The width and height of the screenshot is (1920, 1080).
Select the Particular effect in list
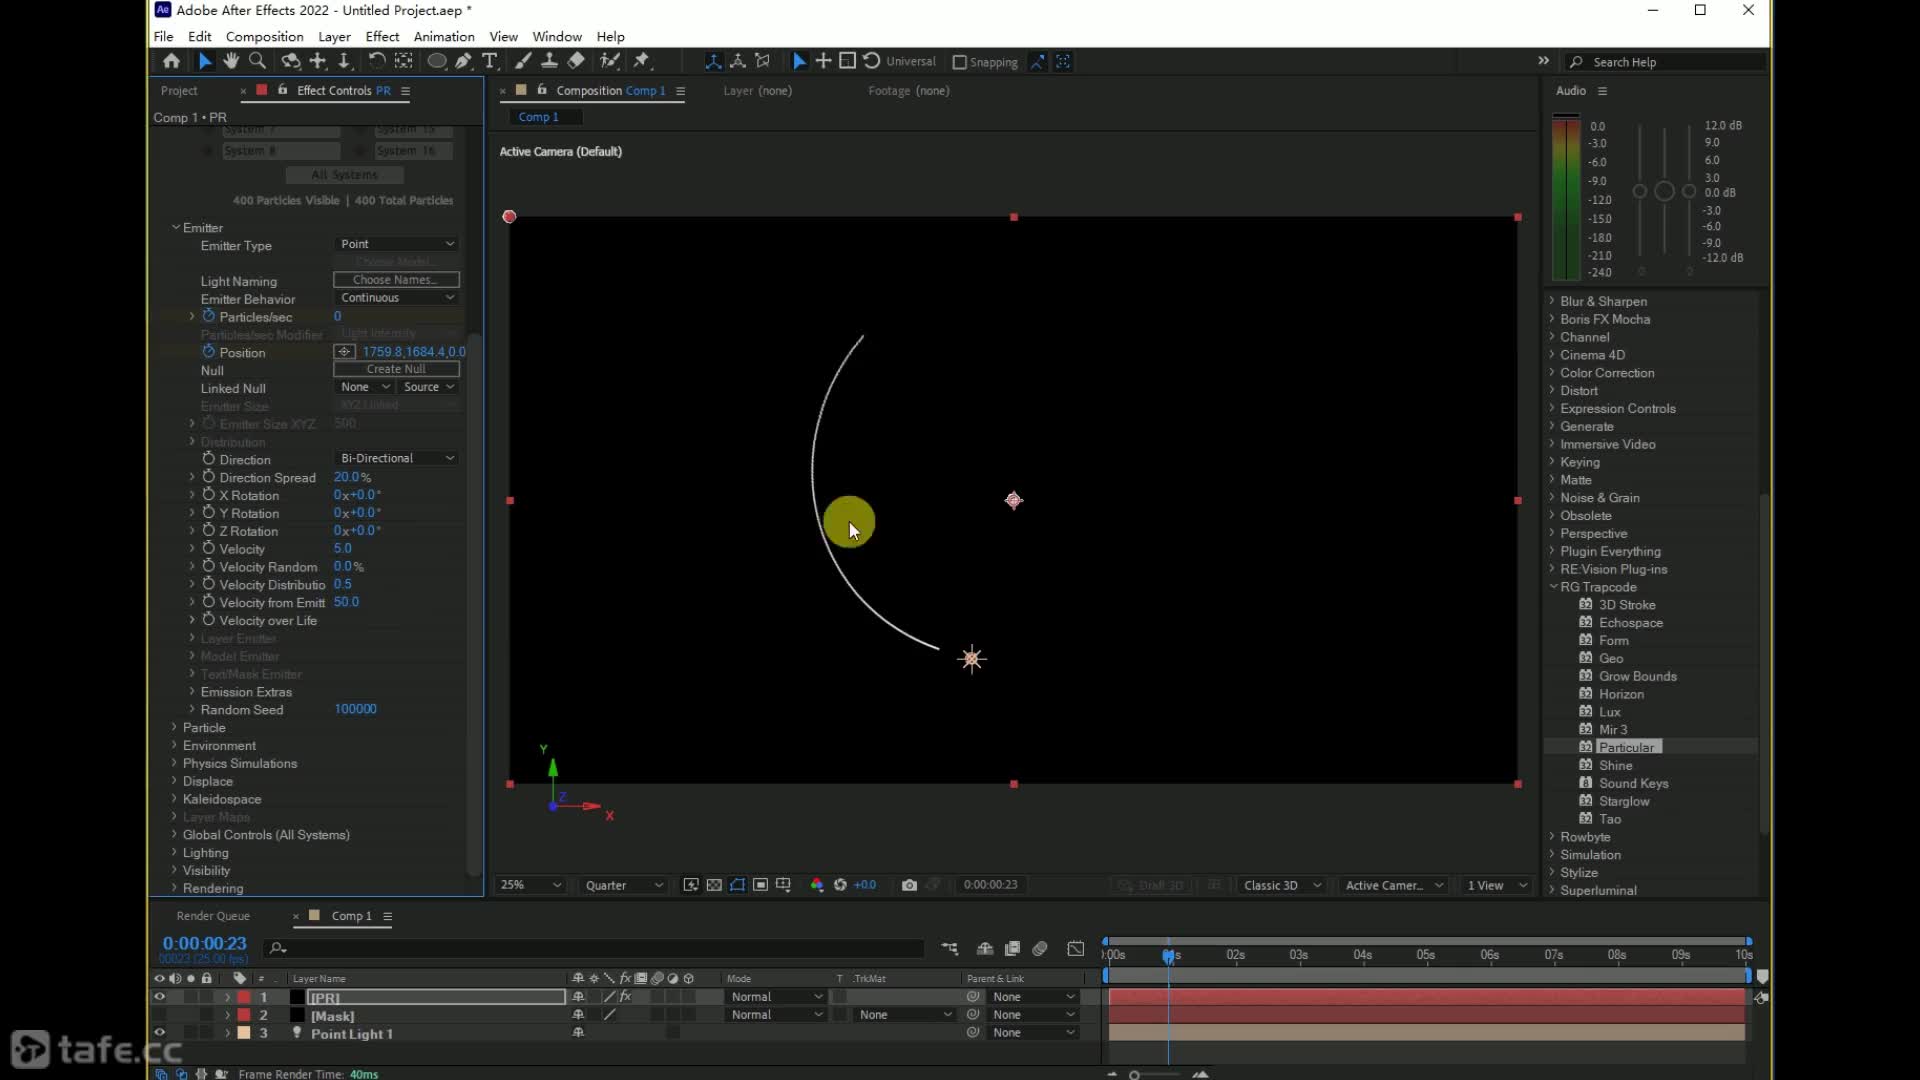[x=1627, y=747]
